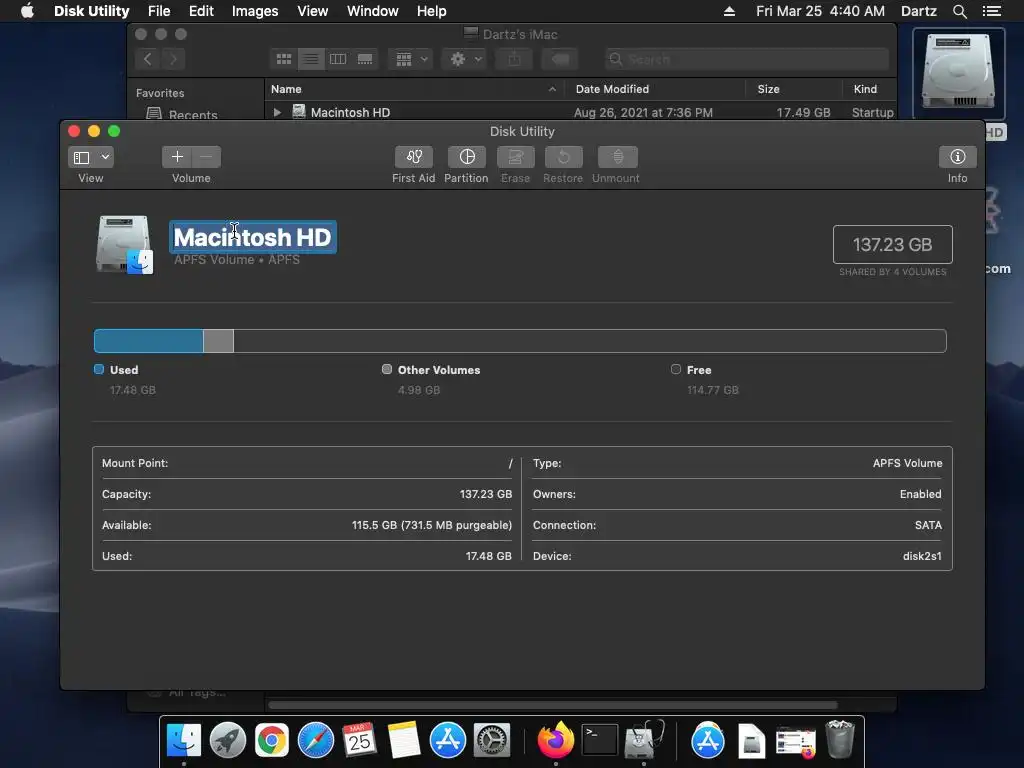The height and width of the screenshot is (768, 1024).
Task: Open the Window menu
Action: coord(372,11)
